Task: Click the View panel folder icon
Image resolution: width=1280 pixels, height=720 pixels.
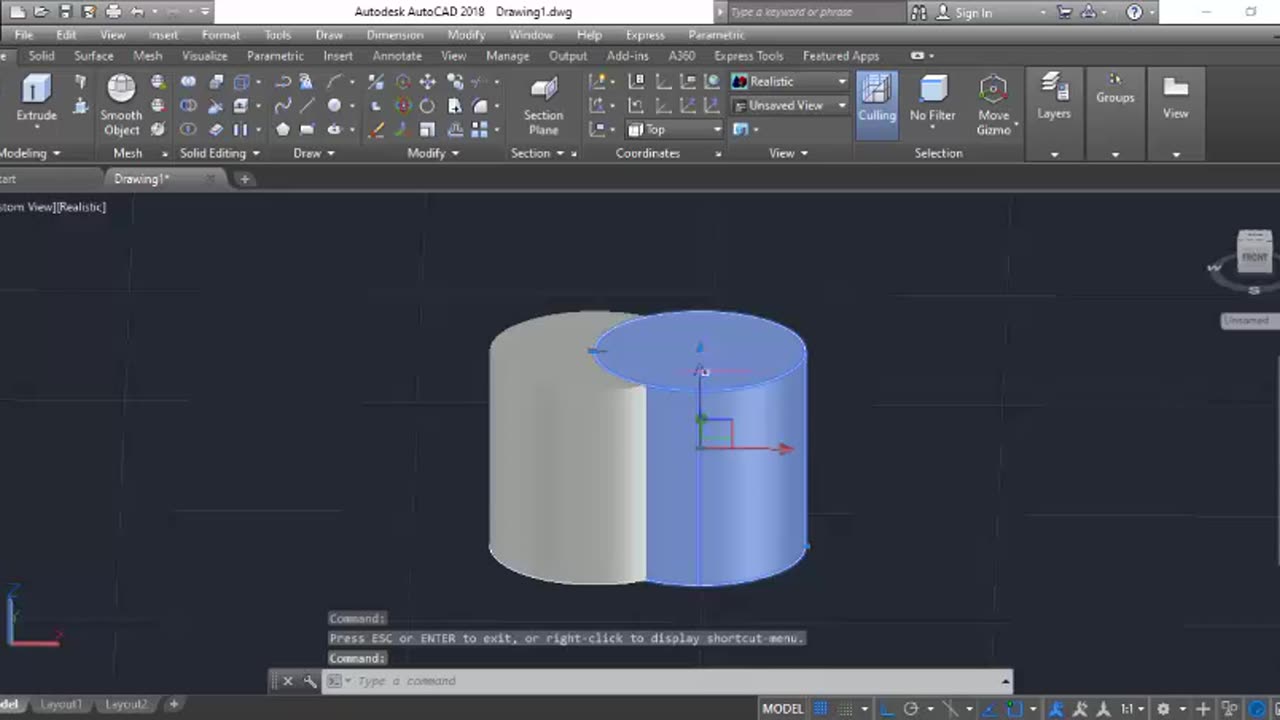Action: pyautogui.click(x=1175, y=88)
